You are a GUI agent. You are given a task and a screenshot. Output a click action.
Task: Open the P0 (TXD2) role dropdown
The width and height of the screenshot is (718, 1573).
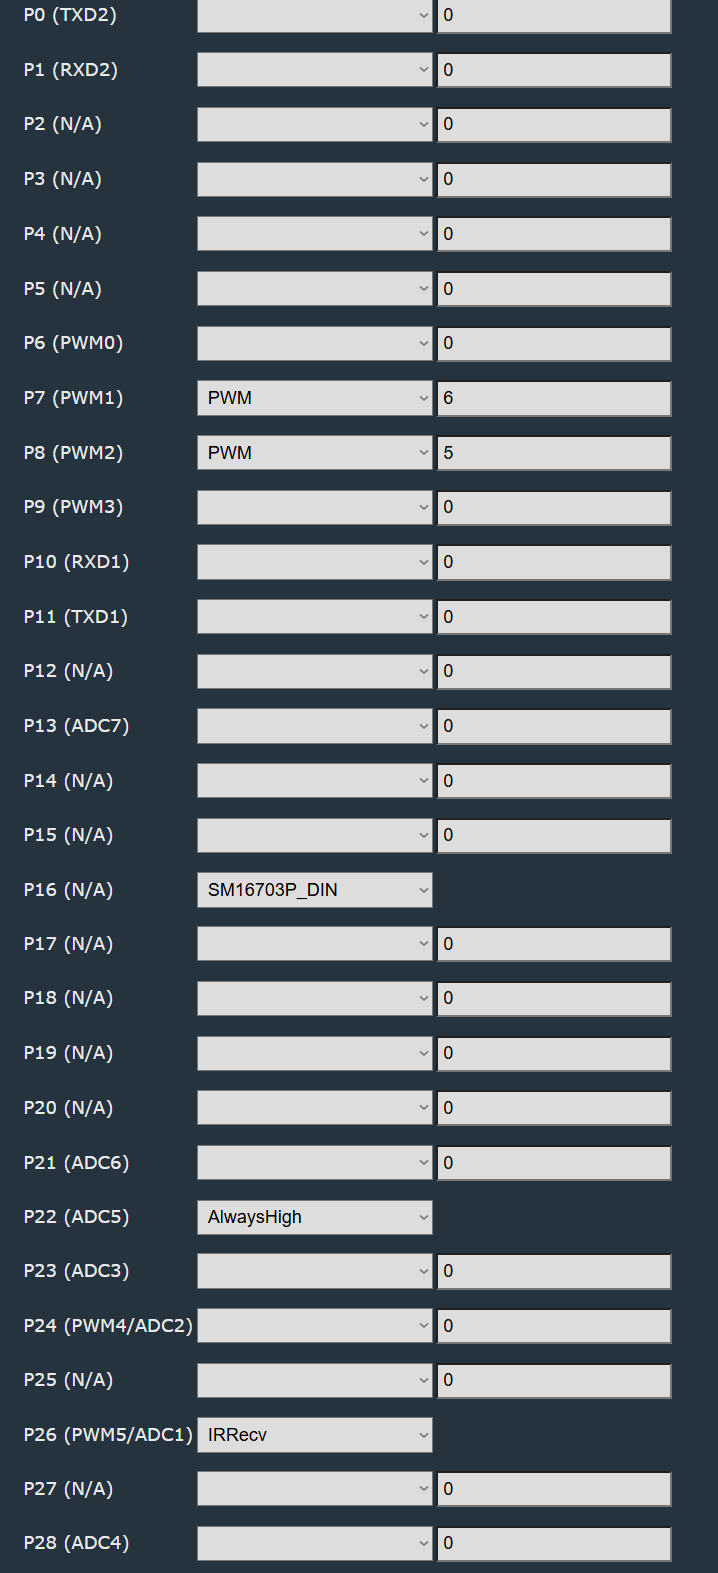pos(314,16)
